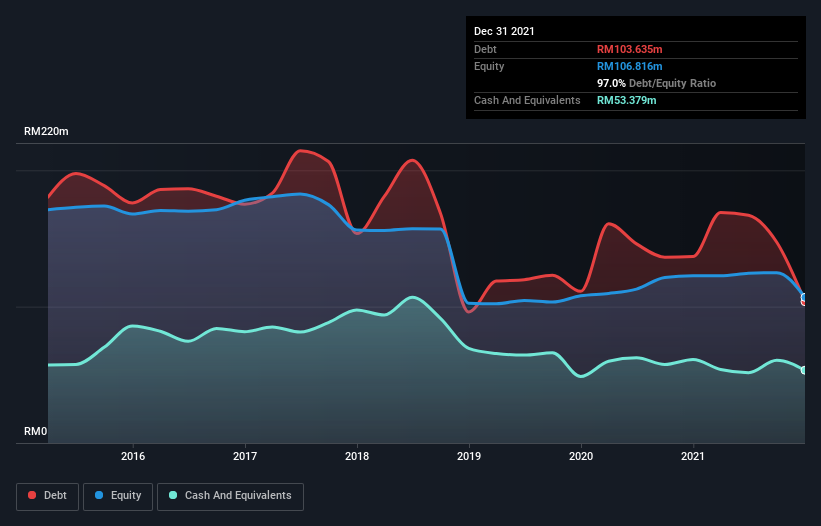The width and height of the screenshot is (821, 526).
Task: Toggle the Equity series legend button
Action: (118, 496)
